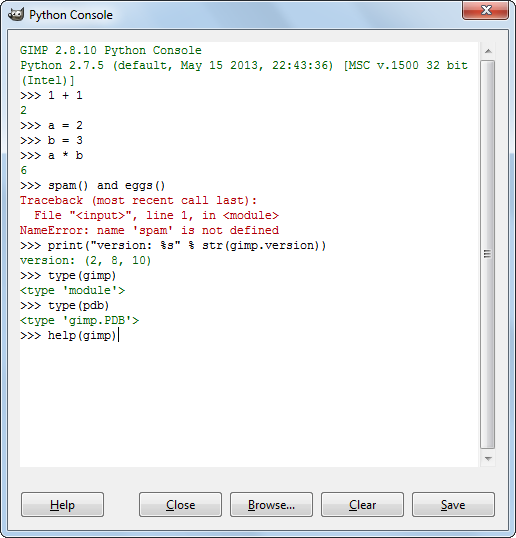Screen dimensions: 516x538
Task: Click the GIMP Wilber icon in title bar
Action: pyautogui.click(x=16, y=14)
